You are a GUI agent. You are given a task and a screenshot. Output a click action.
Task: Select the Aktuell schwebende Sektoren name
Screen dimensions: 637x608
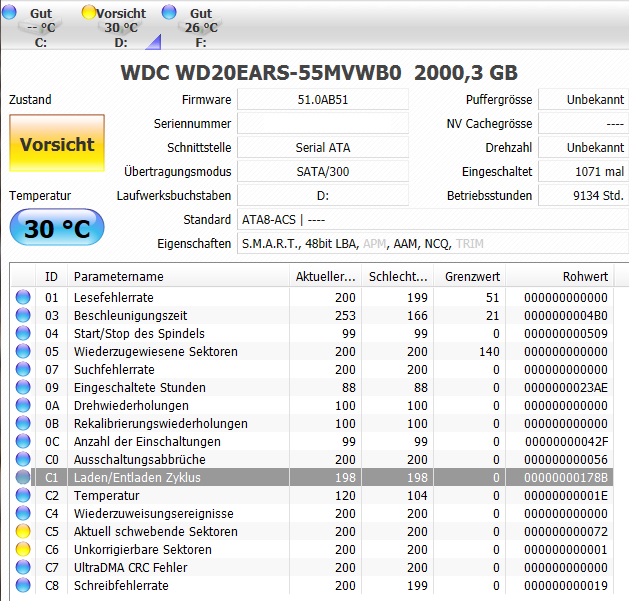tap(156, 531)
